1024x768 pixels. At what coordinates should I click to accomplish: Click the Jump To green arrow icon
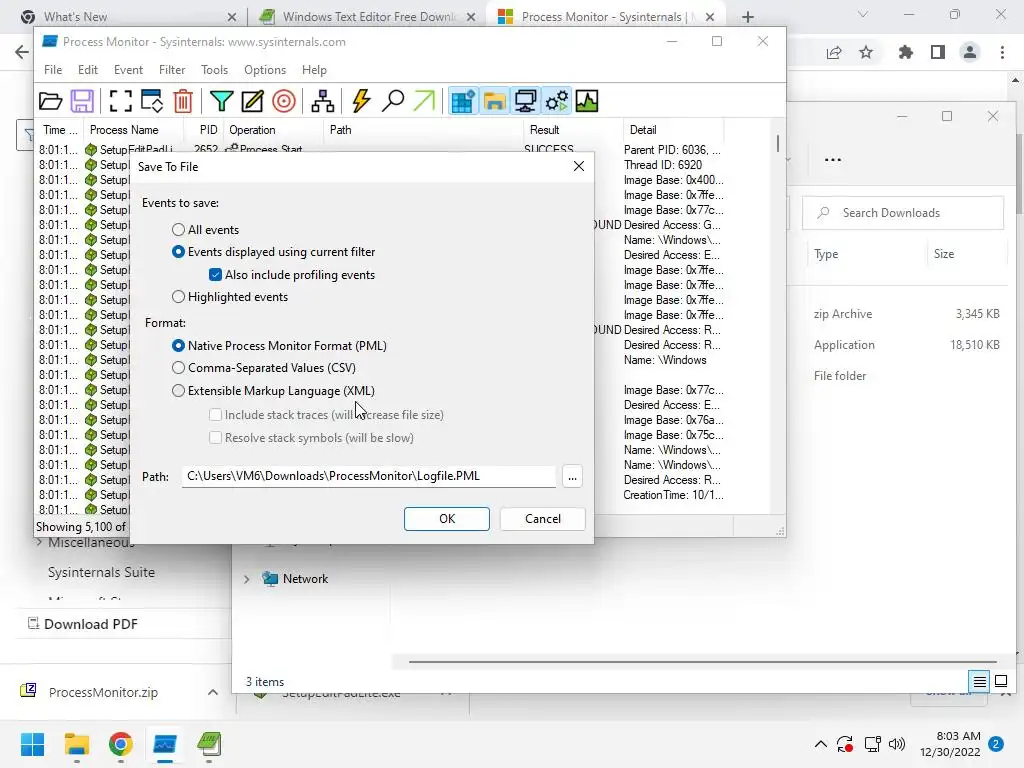coord(424,101)
